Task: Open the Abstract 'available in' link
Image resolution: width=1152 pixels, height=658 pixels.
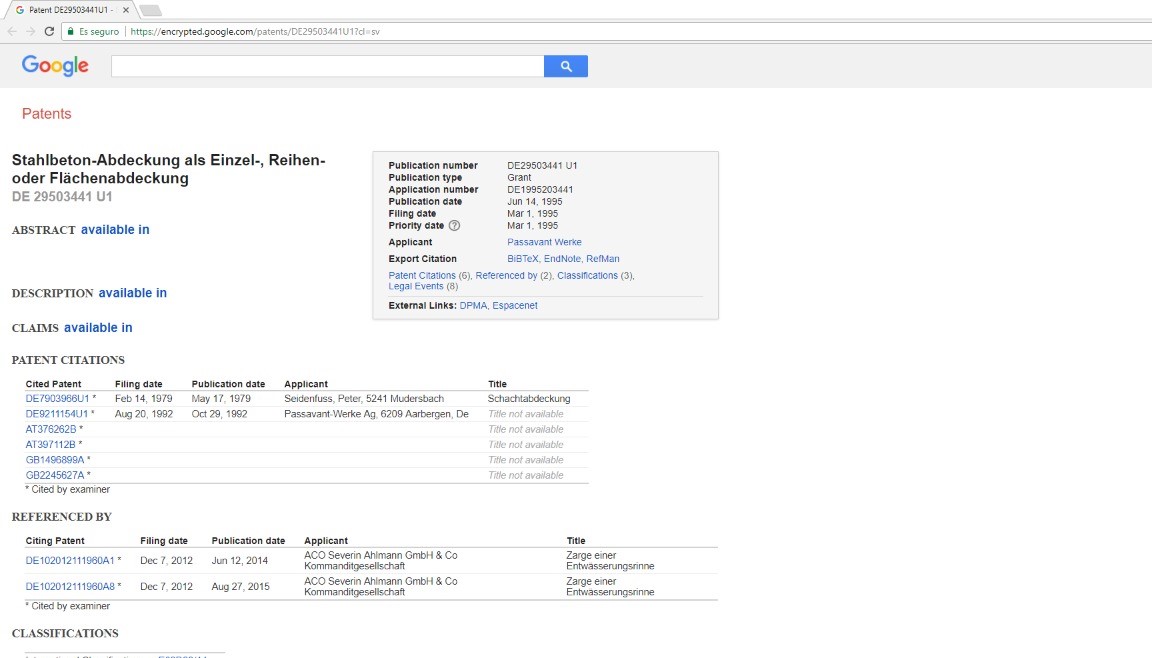Action: tap(115, 230)
